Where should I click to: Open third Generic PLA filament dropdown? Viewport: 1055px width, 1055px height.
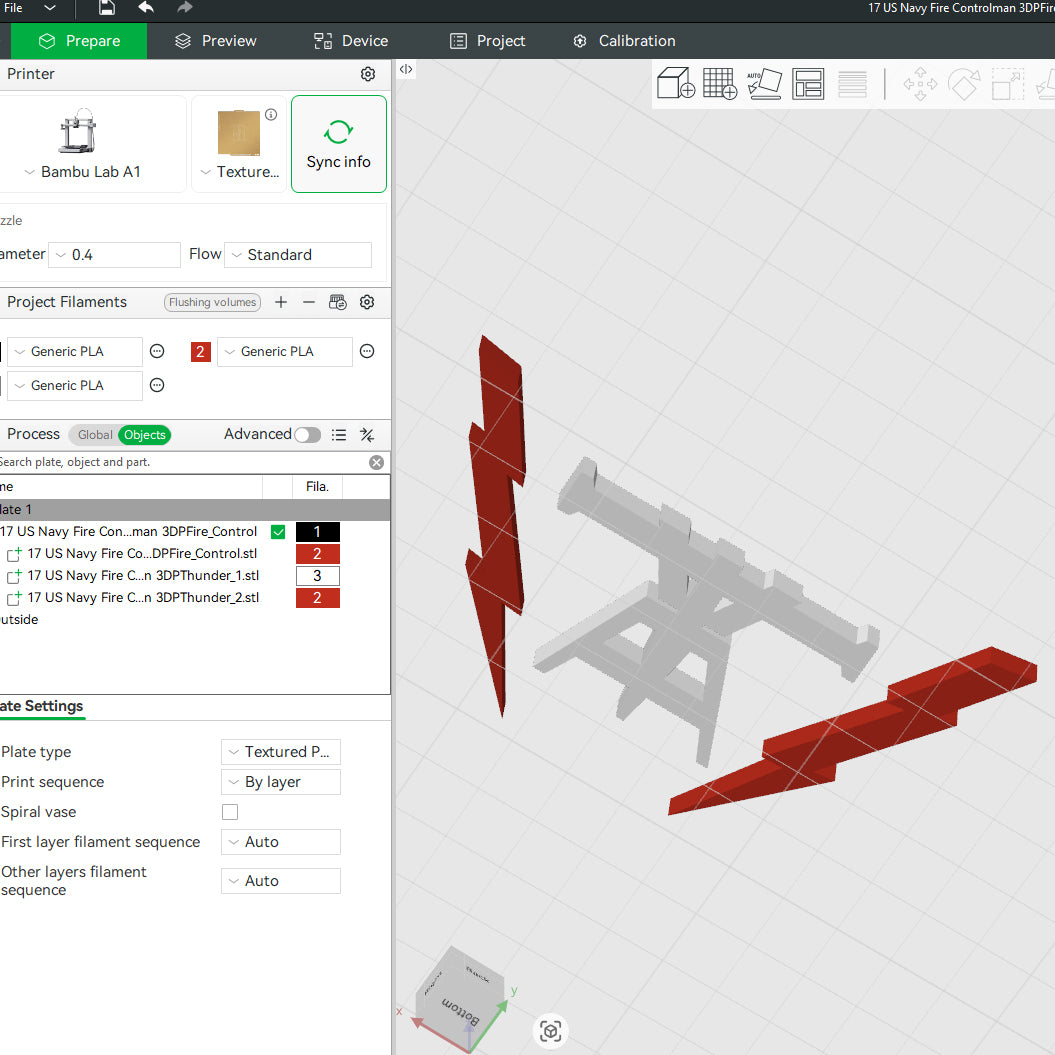tap(75, 386)
